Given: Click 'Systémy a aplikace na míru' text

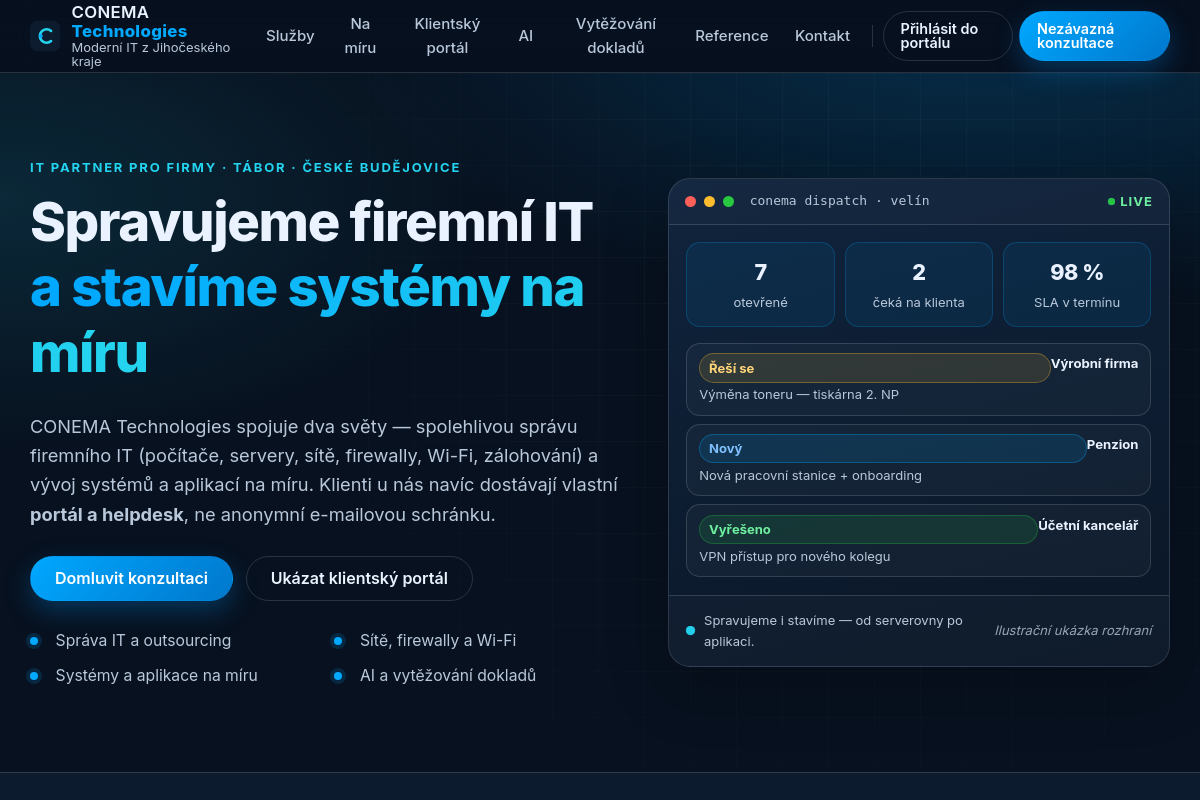Looking at the screenshot, I should tap(157, 676).
